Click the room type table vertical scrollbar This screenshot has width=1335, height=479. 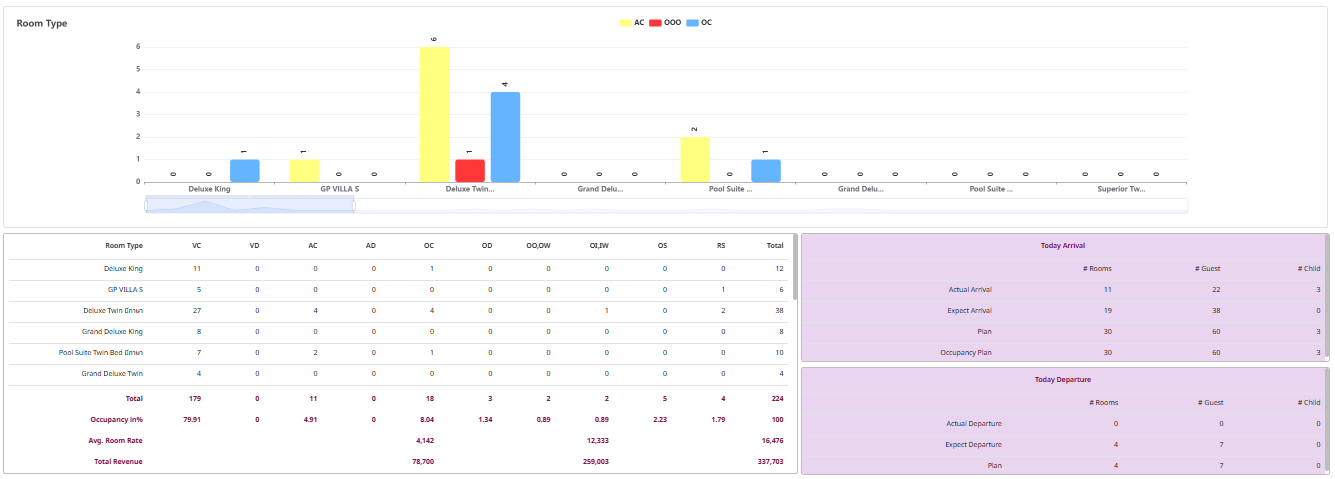(794, 268)
